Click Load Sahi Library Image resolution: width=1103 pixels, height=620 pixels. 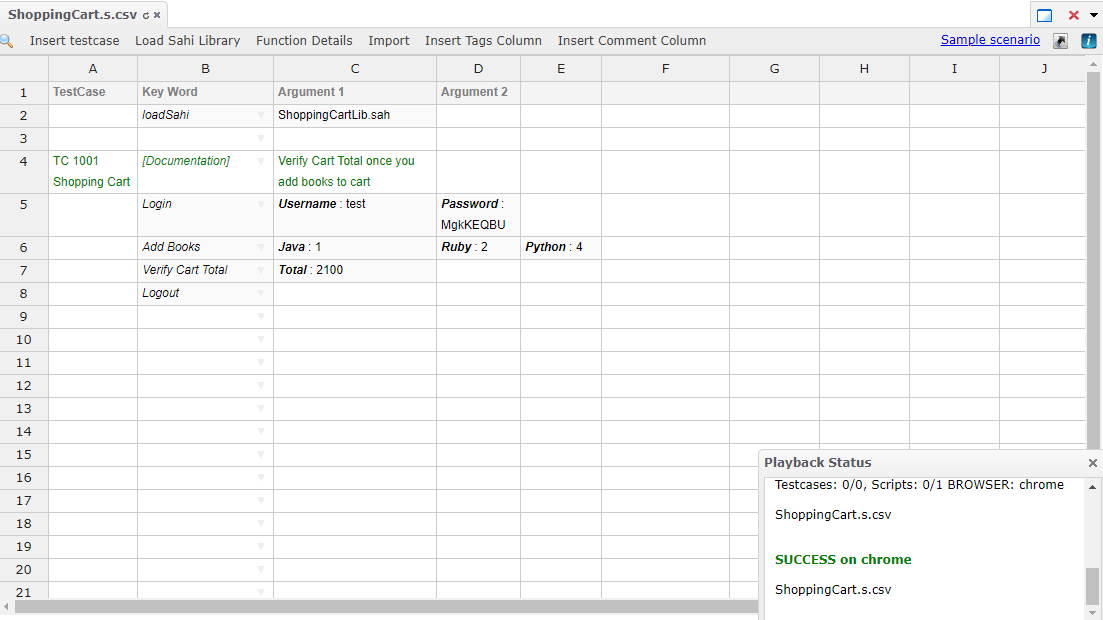coord(187,41)
